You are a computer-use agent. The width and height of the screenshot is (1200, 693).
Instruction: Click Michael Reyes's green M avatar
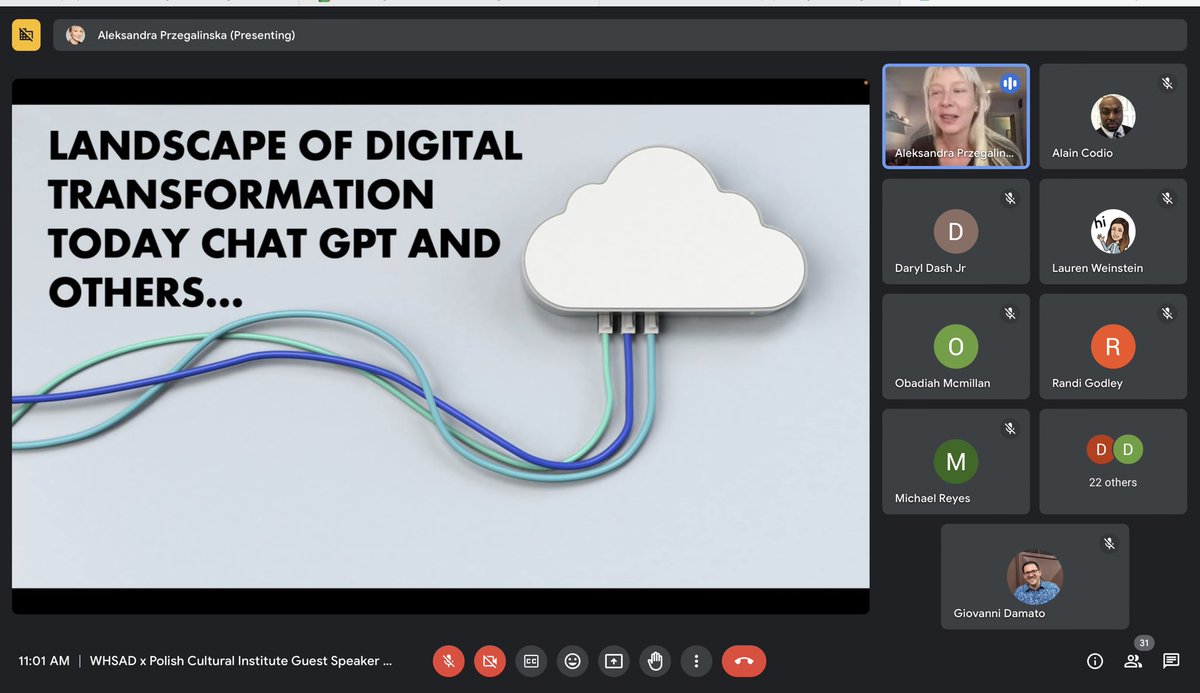click(956, 461)
